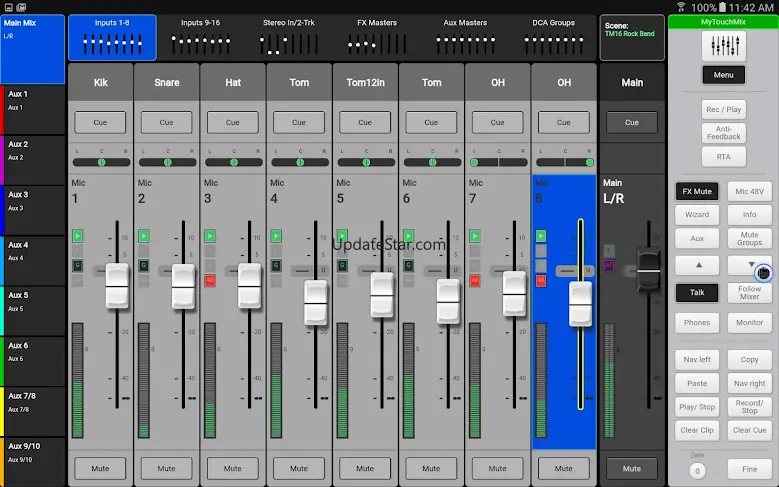Select the Tom12In channel name header
This screenshot has width=779, height=487.
tap(365, 82)
